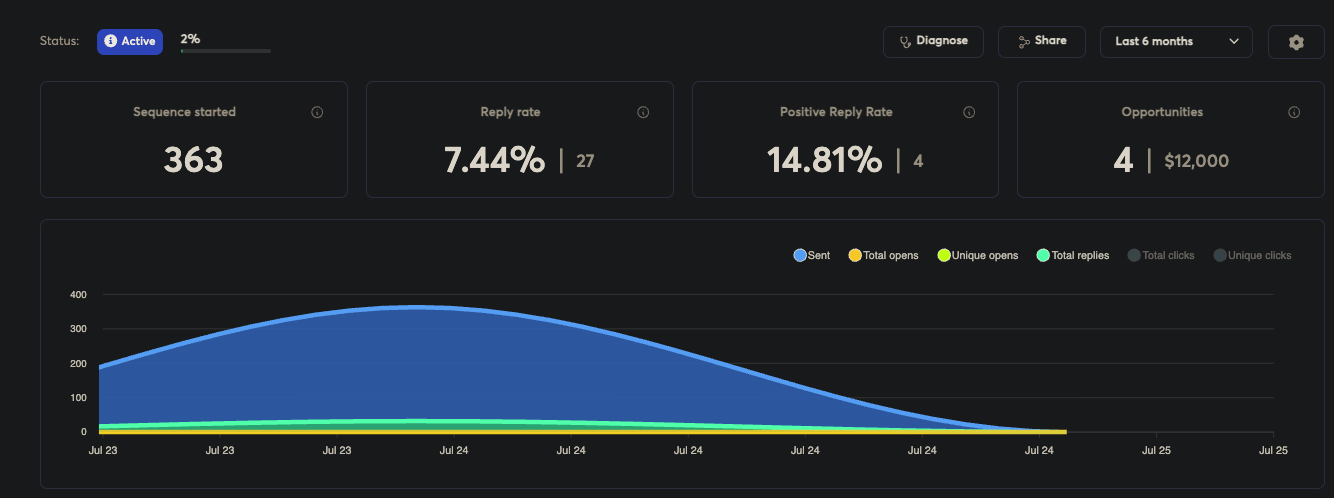The image size is (1334, 498).
Task: Click the $12,000 opportunities amount
Action: coord(1197,161)
